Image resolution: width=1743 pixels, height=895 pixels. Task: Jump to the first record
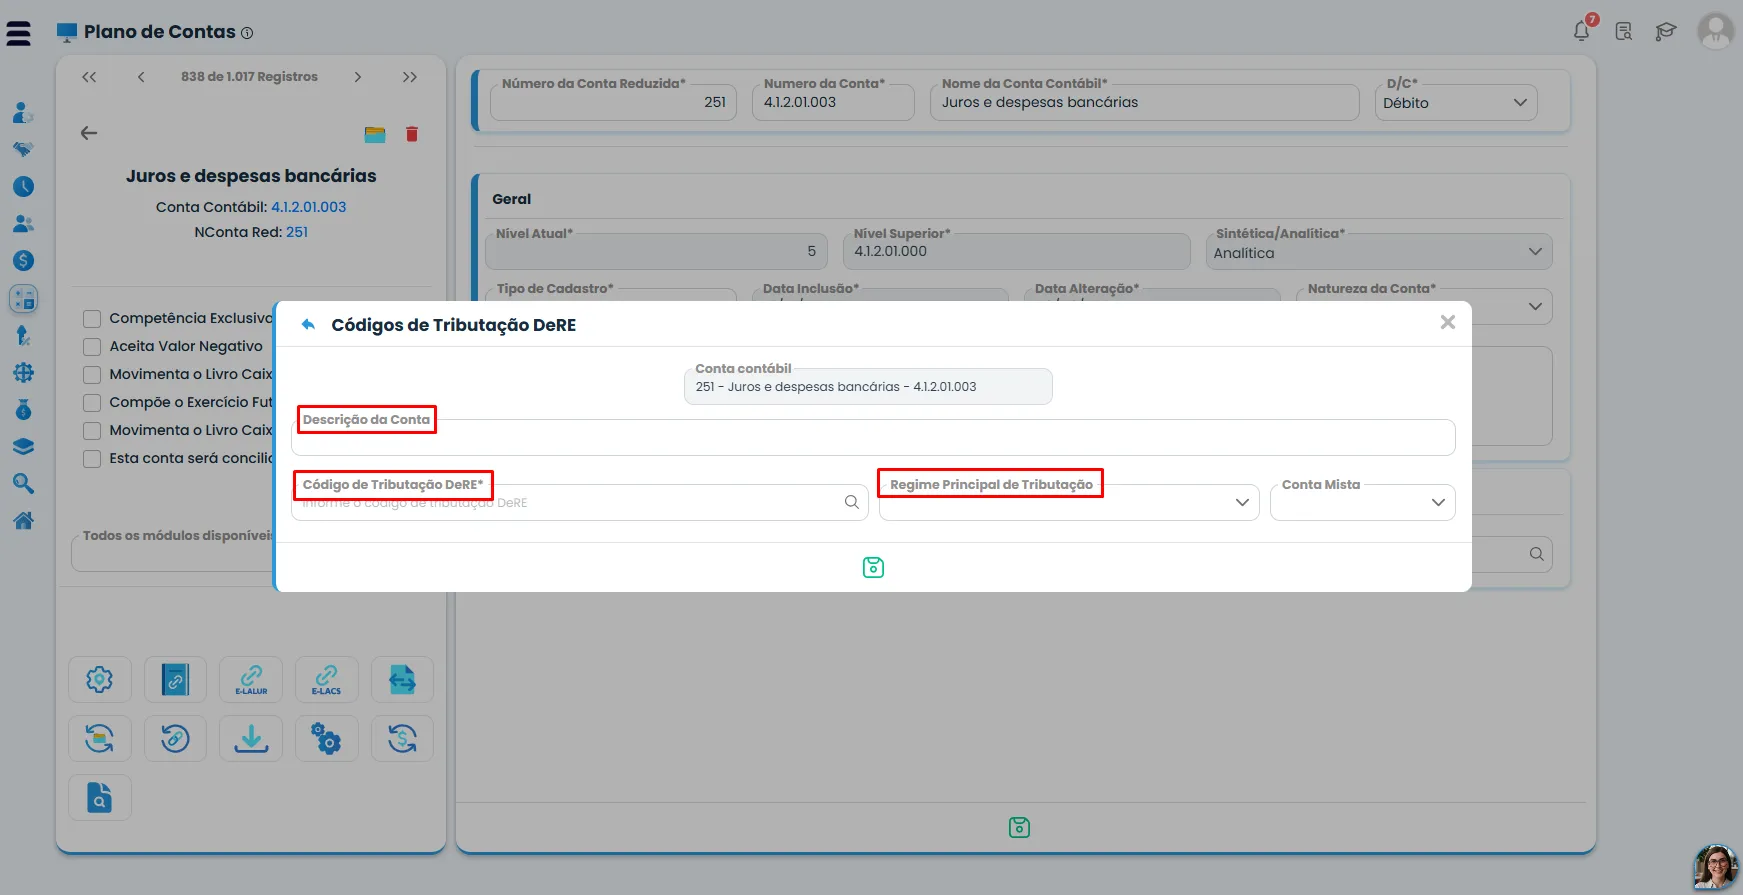(x=89, y=77)
